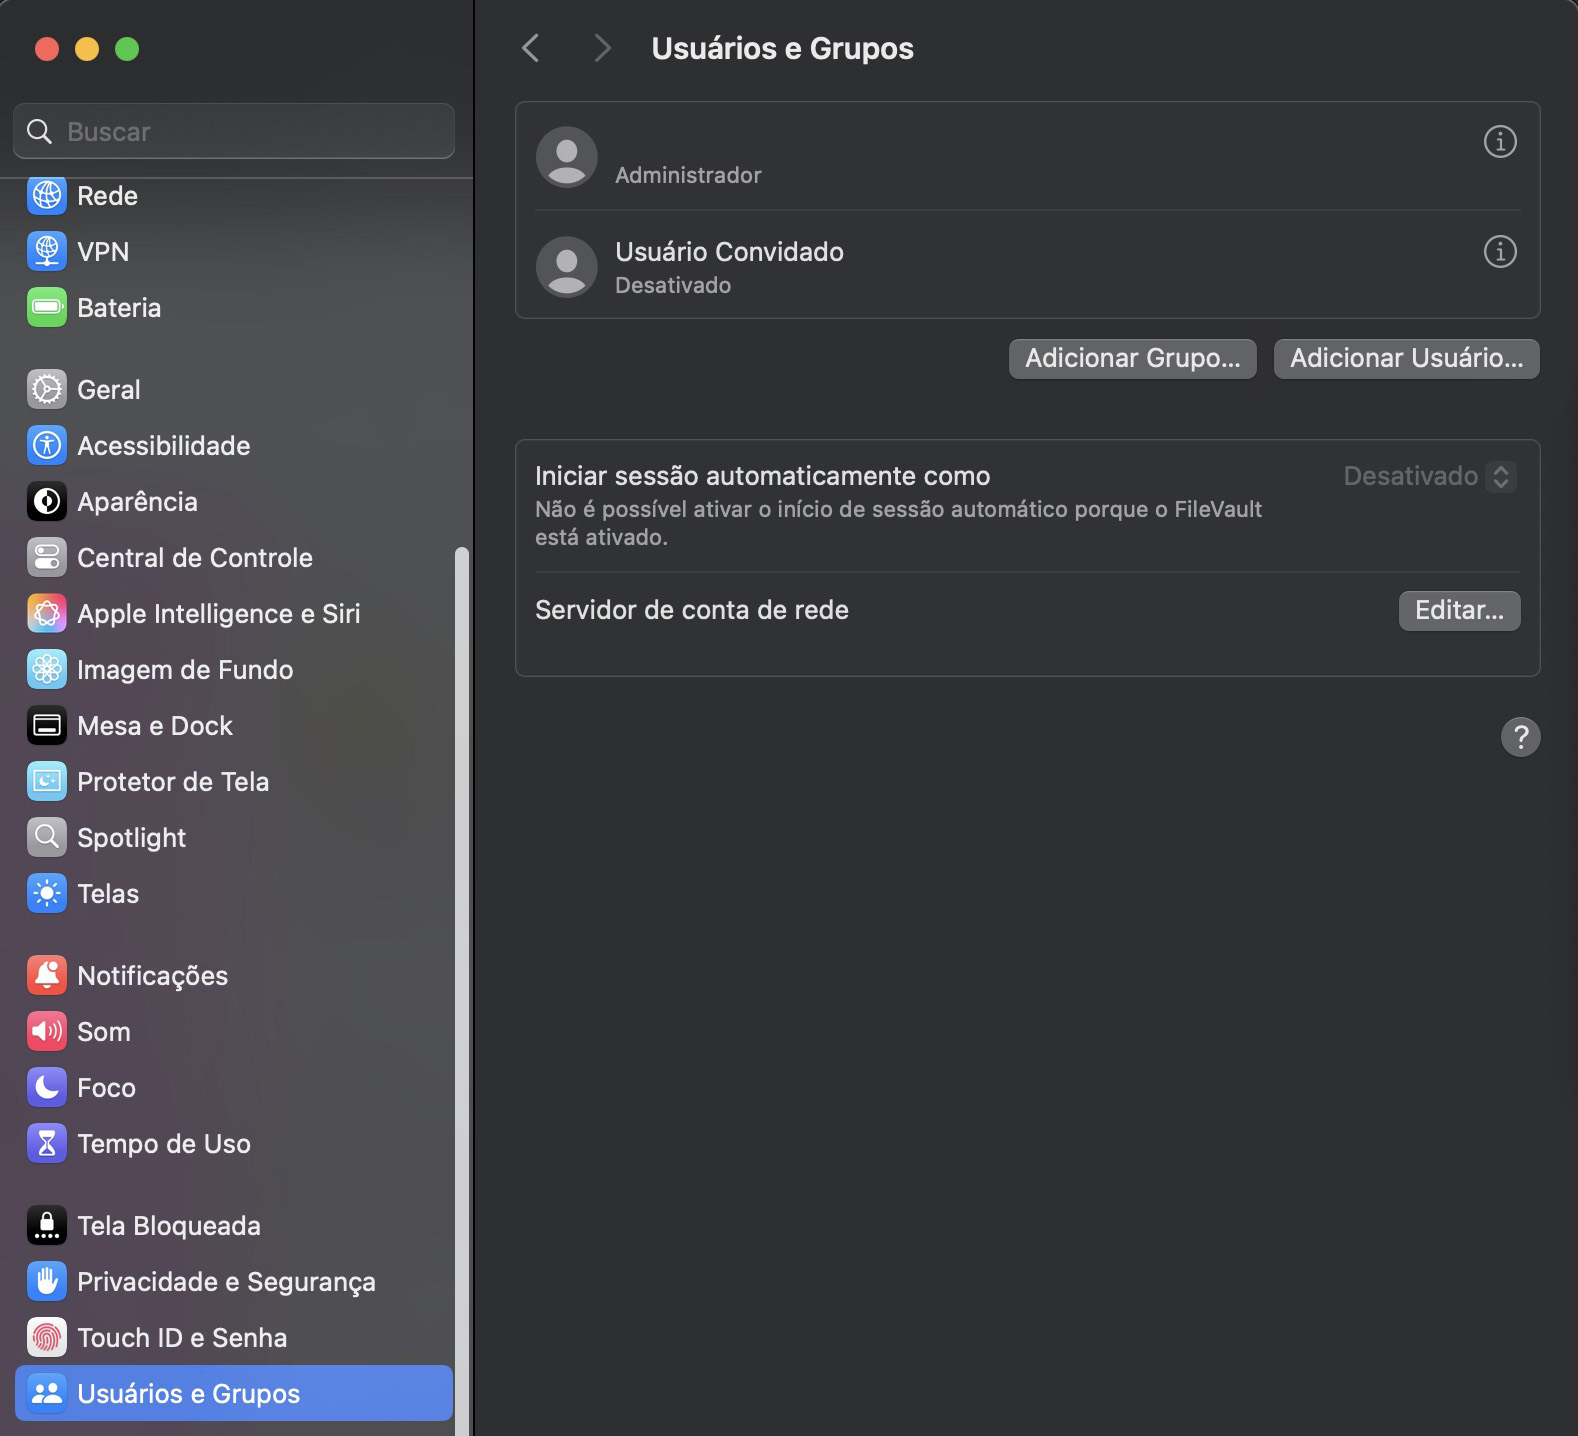This screenshot has height=1436, width=1578.
Task: Open the Acessibilidade sidebar icon
Action: click(x=47, y=446)
